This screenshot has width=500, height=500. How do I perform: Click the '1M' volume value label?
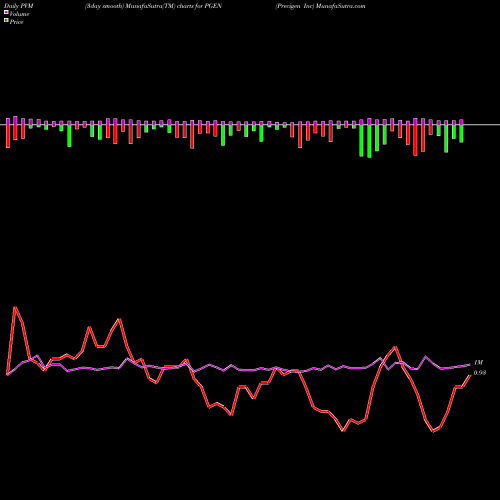478,362
